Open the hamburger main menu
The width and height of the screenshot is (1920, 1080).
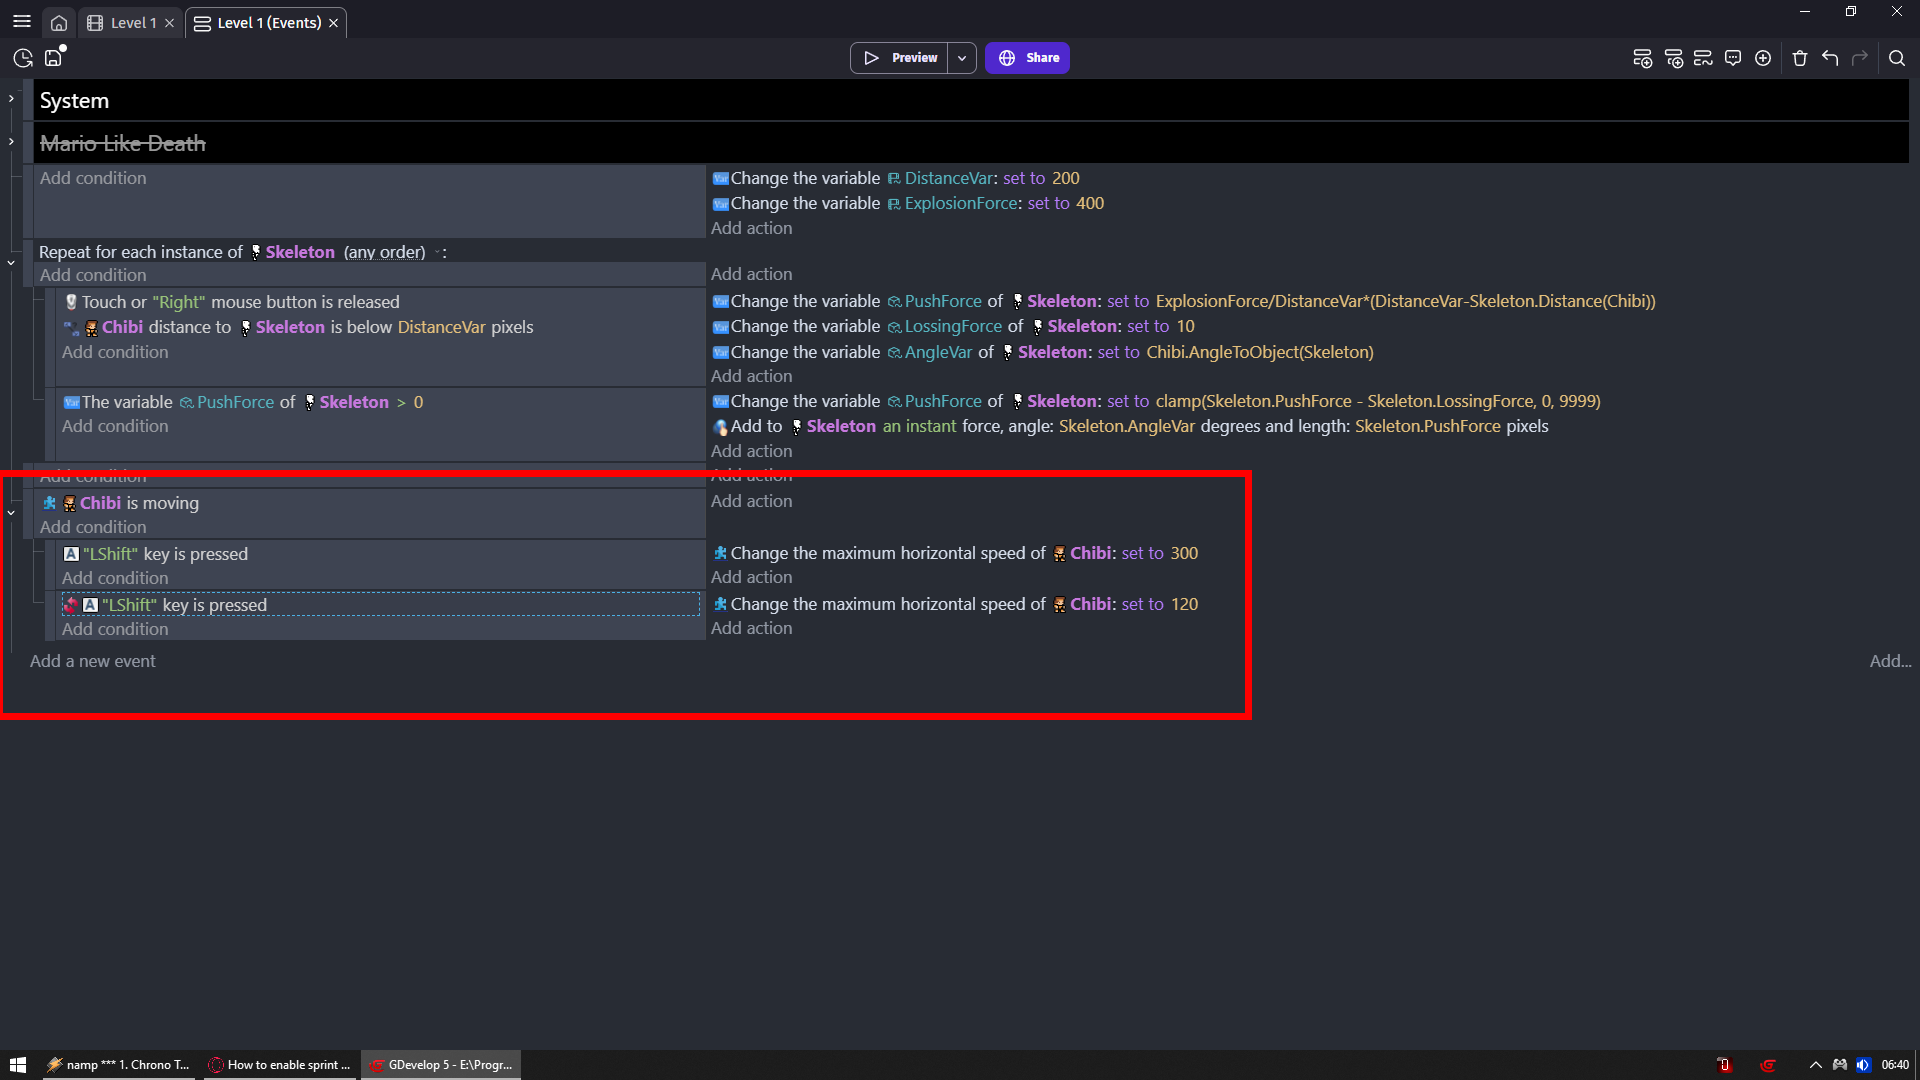[22, 21]
